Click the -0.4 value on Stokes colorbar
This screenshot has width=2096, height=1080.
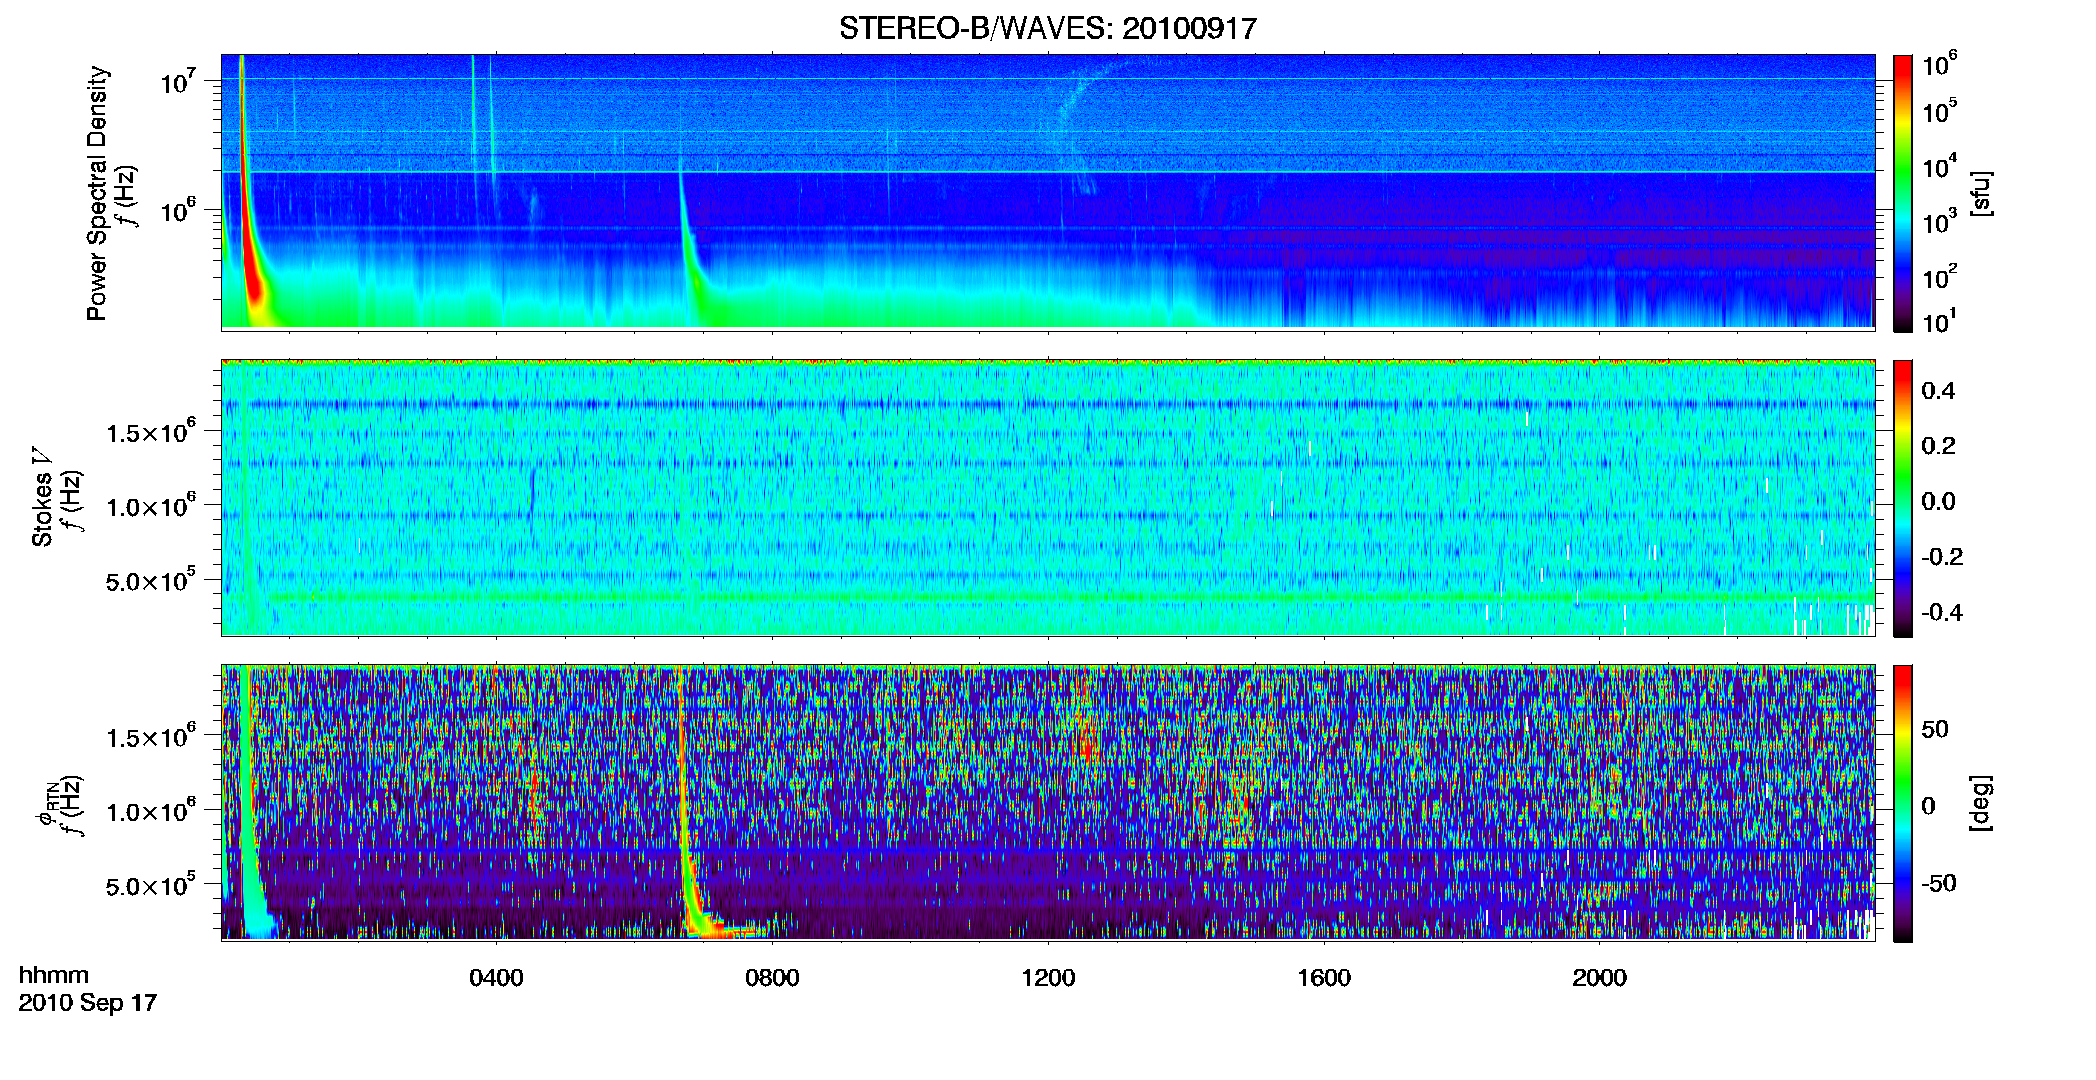coord(1942,612)
